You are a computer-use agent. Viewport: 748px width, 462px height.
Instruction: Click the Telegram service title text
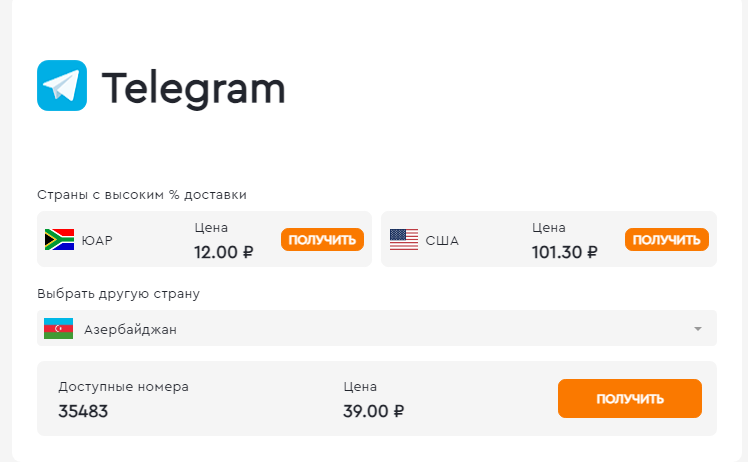click(193, 88)
